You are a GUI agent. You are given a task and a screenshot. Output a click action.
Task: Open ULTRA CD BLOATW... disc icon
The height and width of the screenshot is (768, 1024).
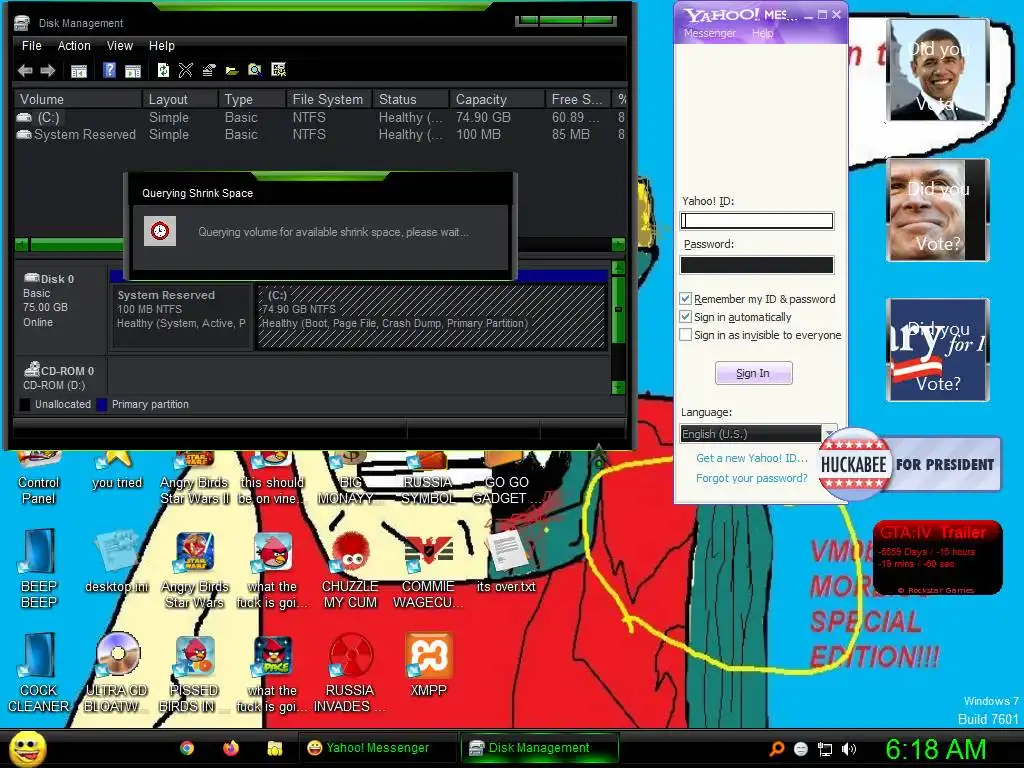[117, 673]
